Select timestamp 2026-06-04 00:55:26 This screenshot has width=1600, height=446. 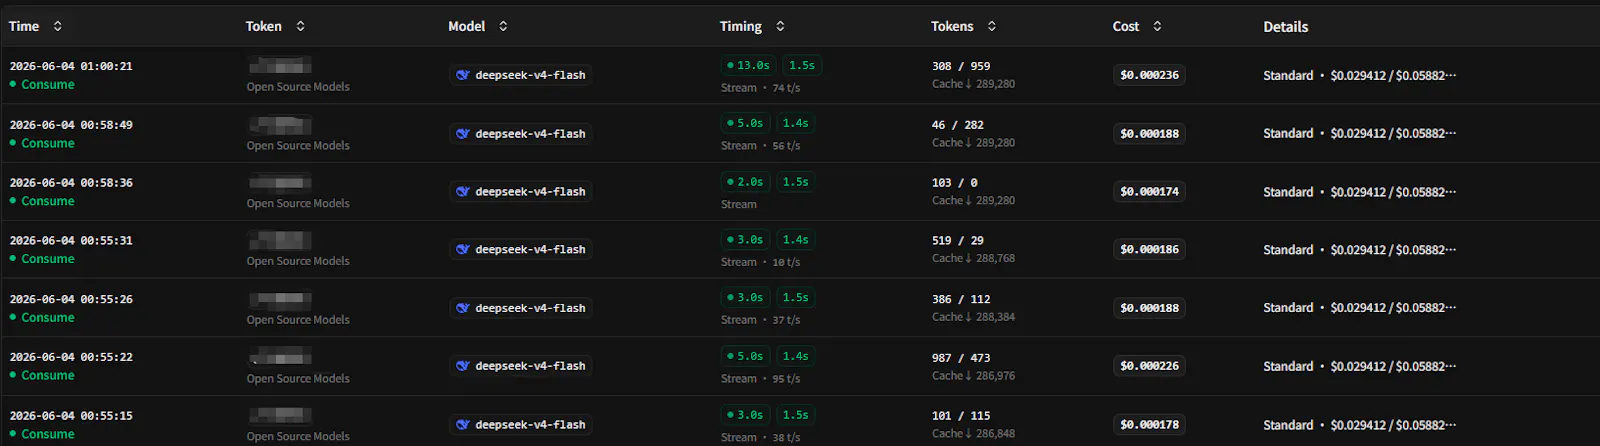point(71,299)
